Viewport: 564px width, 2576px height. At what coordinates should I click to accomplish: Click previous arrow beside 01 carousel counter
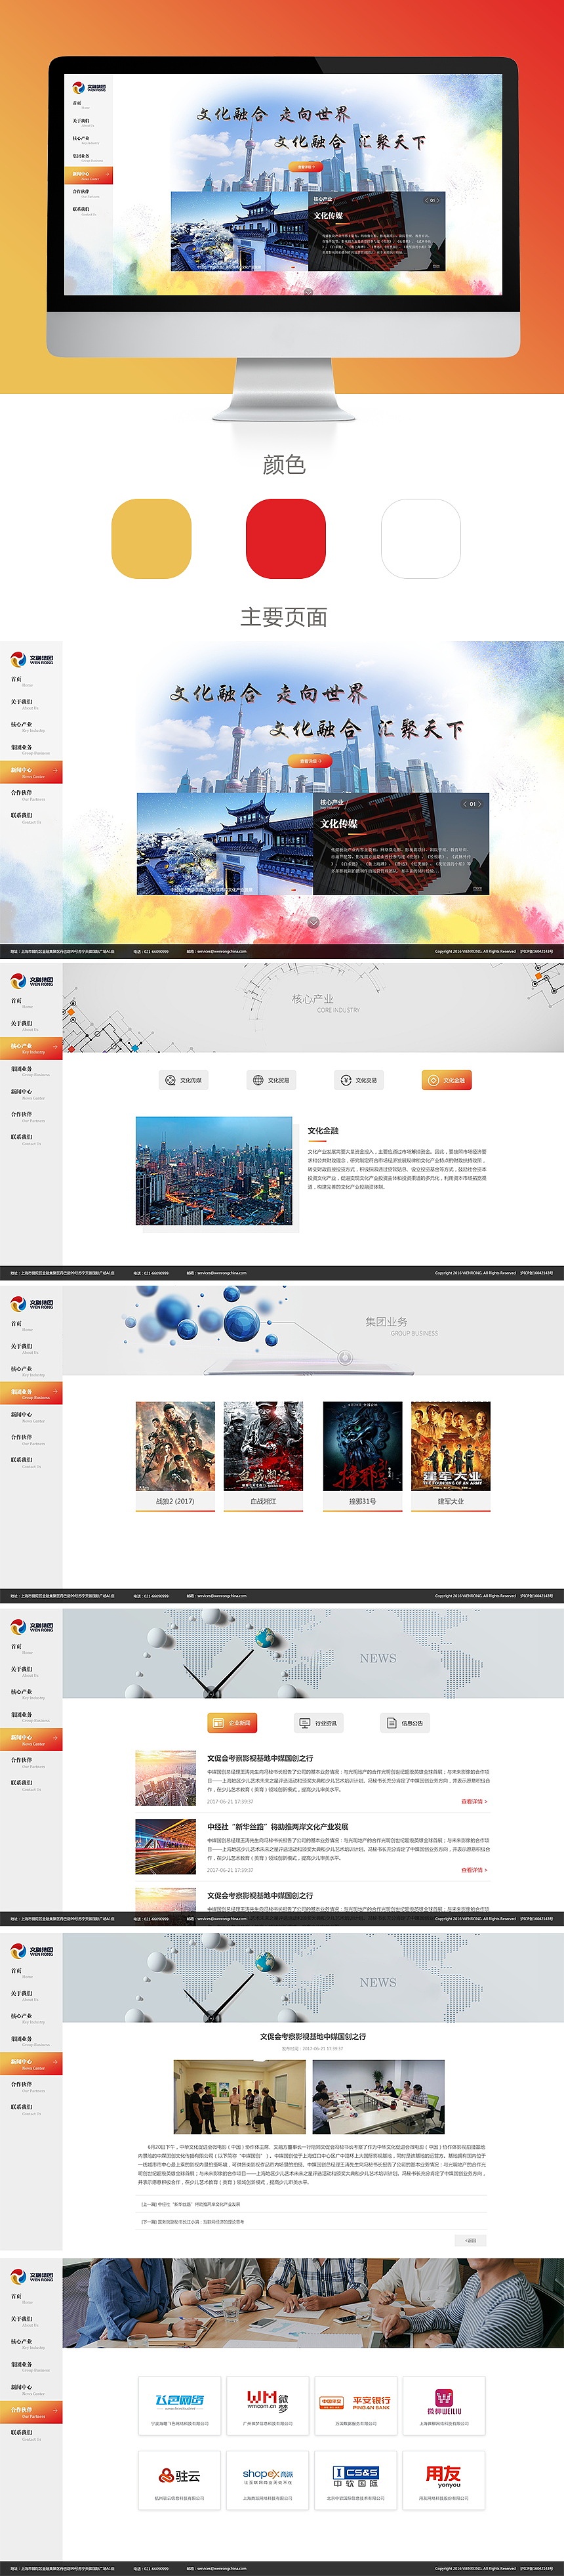465,804
